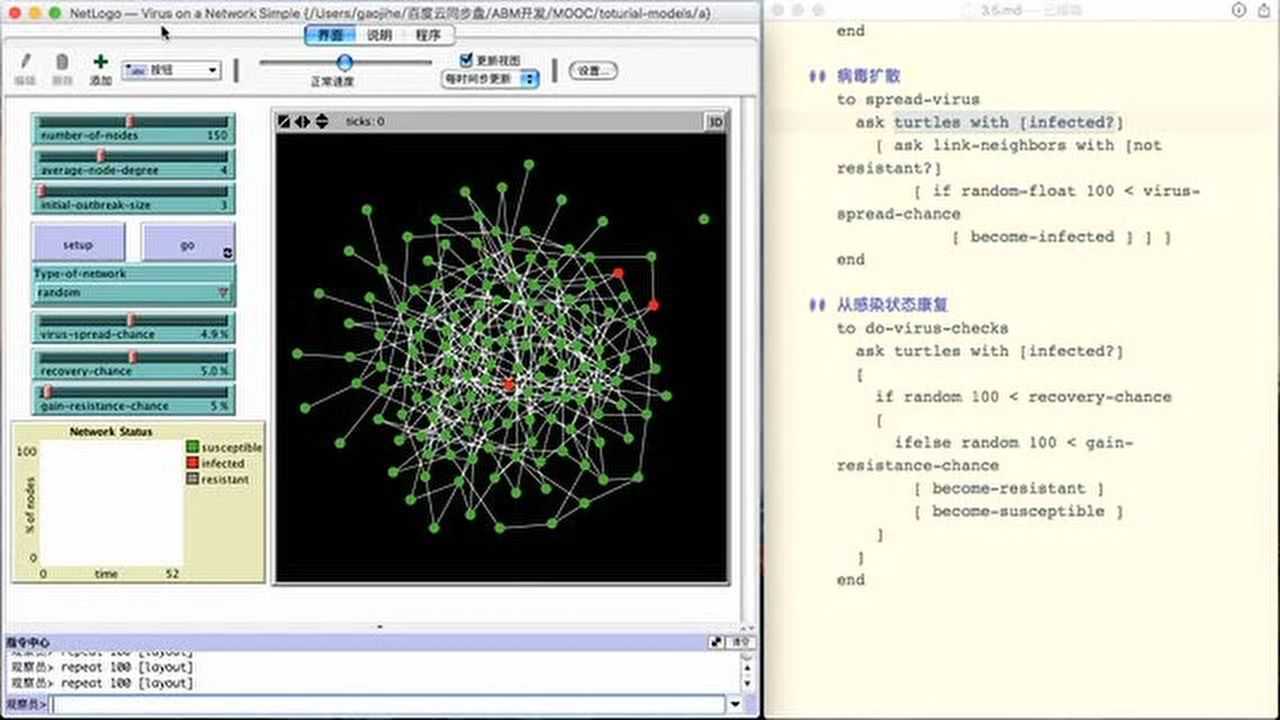Open the widget type dropdown showing 按钮
The image size is (1280, 720).
click(171, 70)
